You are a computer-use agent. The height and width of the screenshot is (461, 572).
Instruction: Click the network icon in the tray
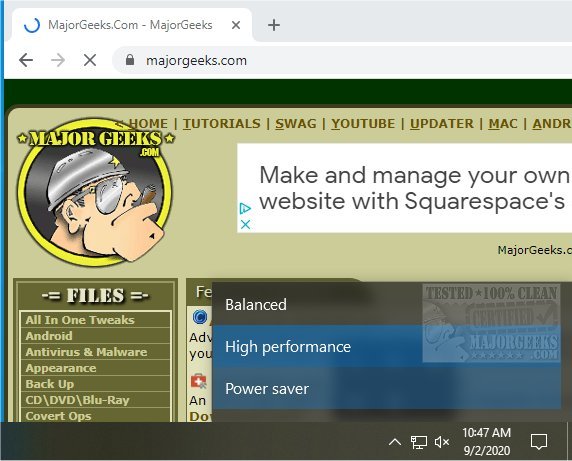tap(419, 442)
